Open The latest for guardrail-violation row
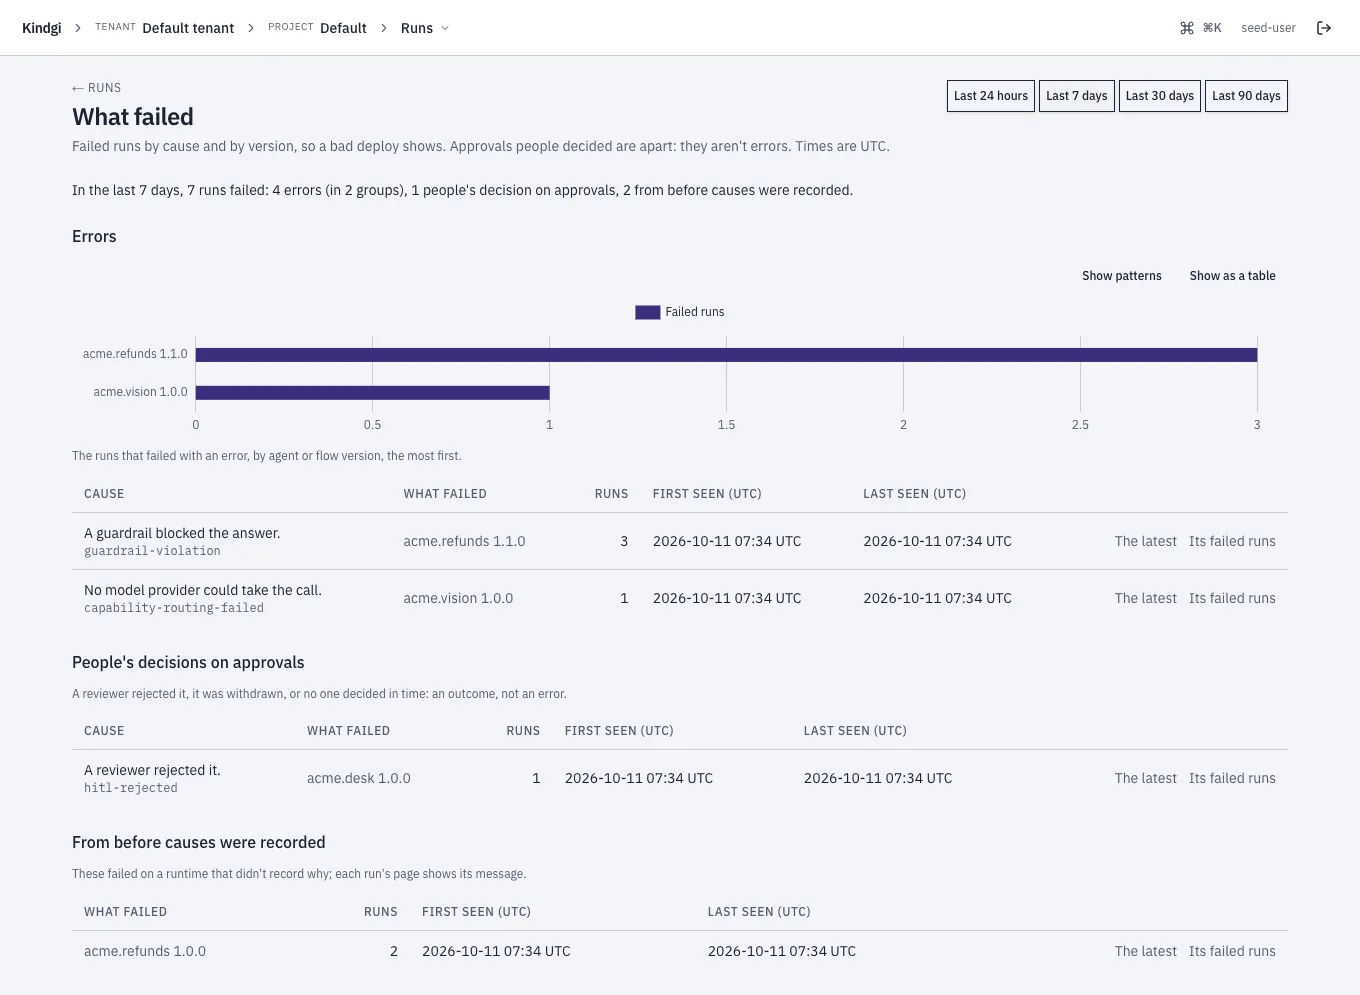This screenshot has width=1360, height=995. click(x=1146, y=541)
